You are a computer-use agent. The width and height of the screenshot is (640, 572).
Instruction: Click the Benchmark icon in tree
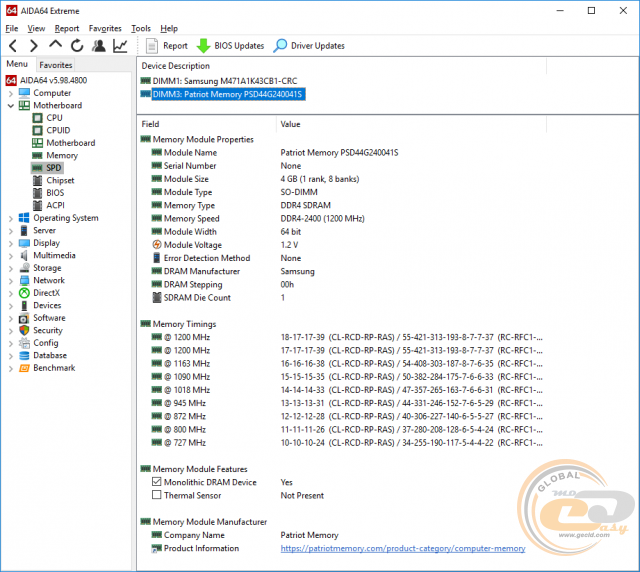(x=24, y=368)
